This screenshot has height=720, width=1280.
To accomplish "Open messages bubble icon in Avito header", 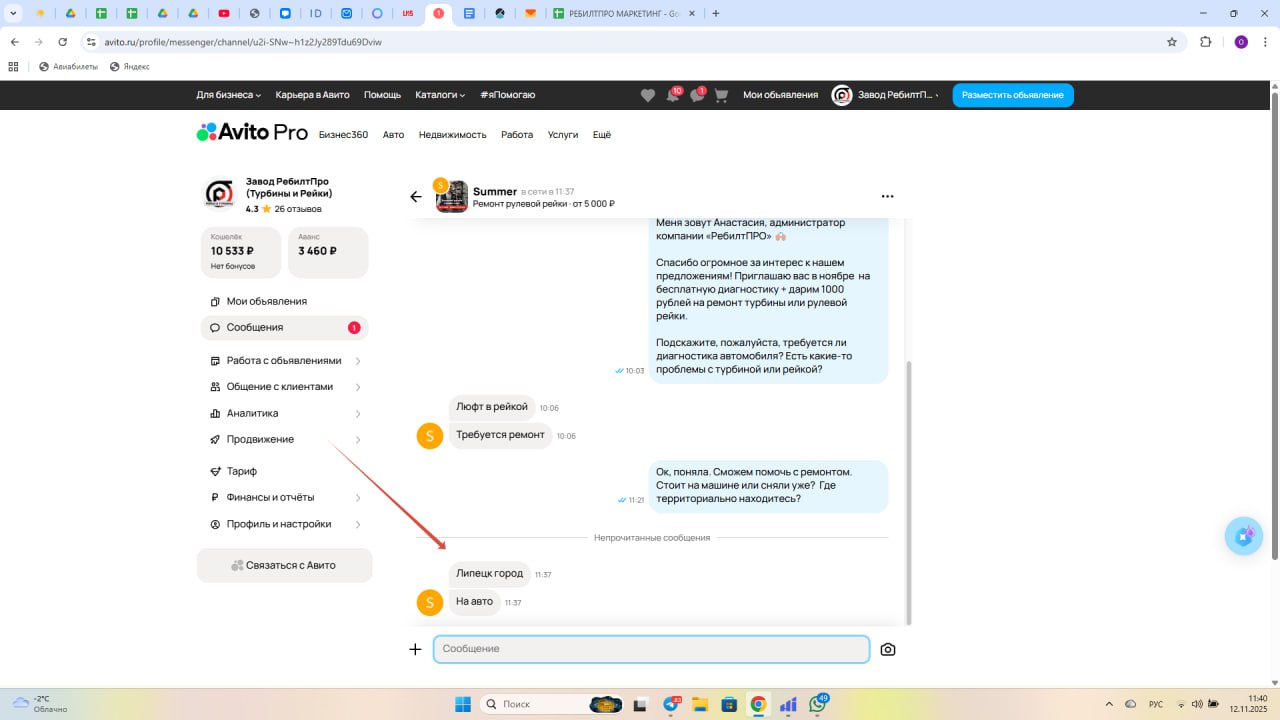I will 697,95.
